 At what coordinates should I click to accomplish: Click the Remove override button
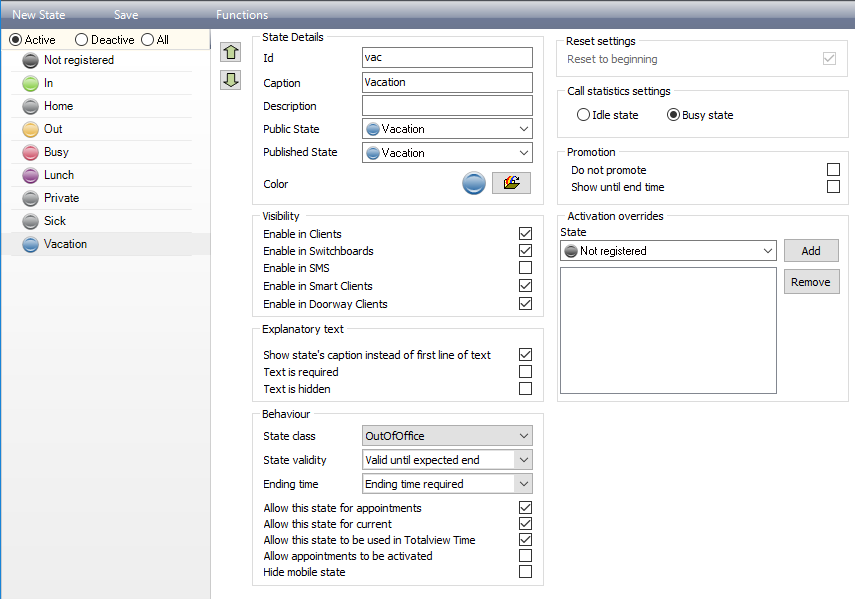click(x=811, y=282)
